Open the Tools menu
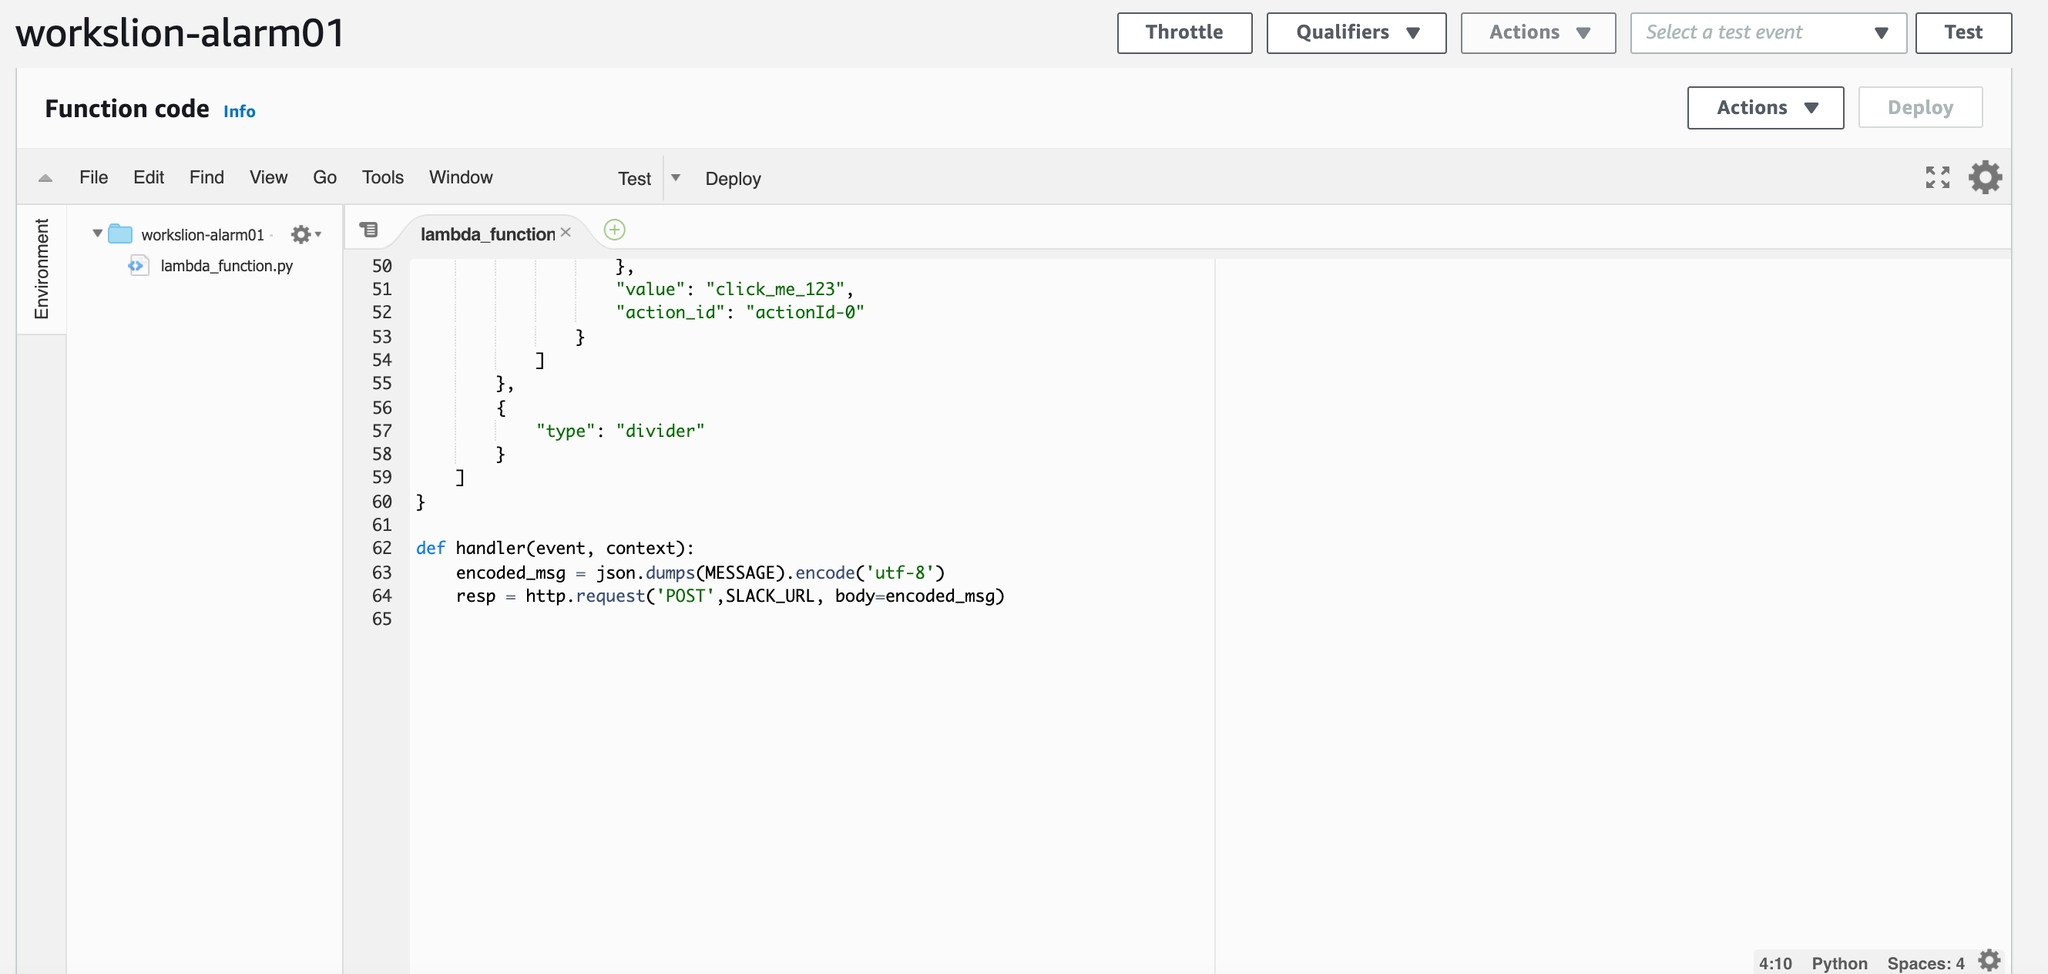The height and width of the screenshot is (974, 2048). [x=382, y=178]
